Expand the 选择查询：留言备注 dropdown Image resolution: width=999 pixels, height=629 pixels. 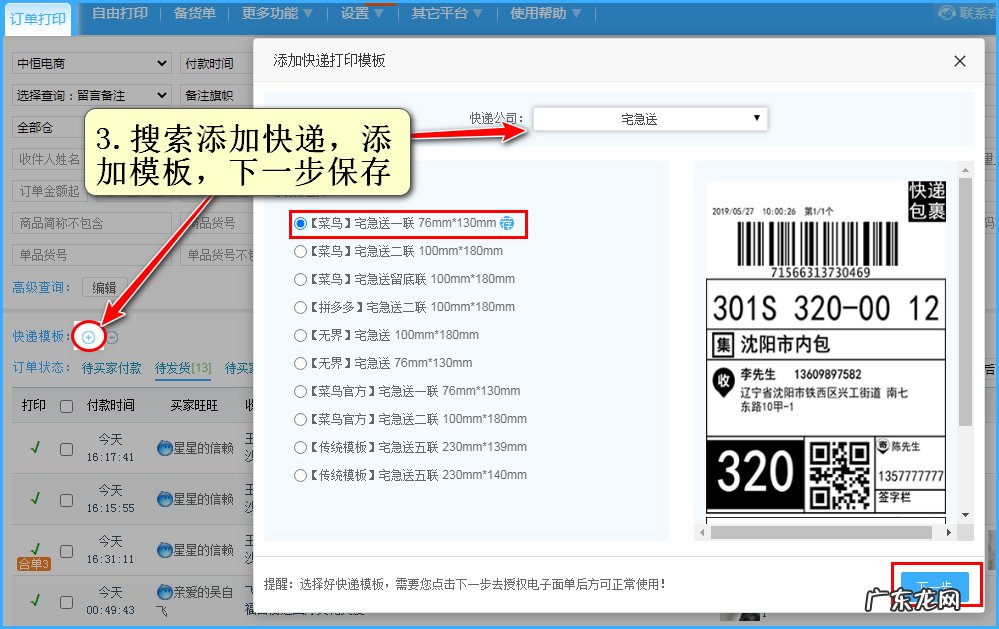click(x=90, y=94)
